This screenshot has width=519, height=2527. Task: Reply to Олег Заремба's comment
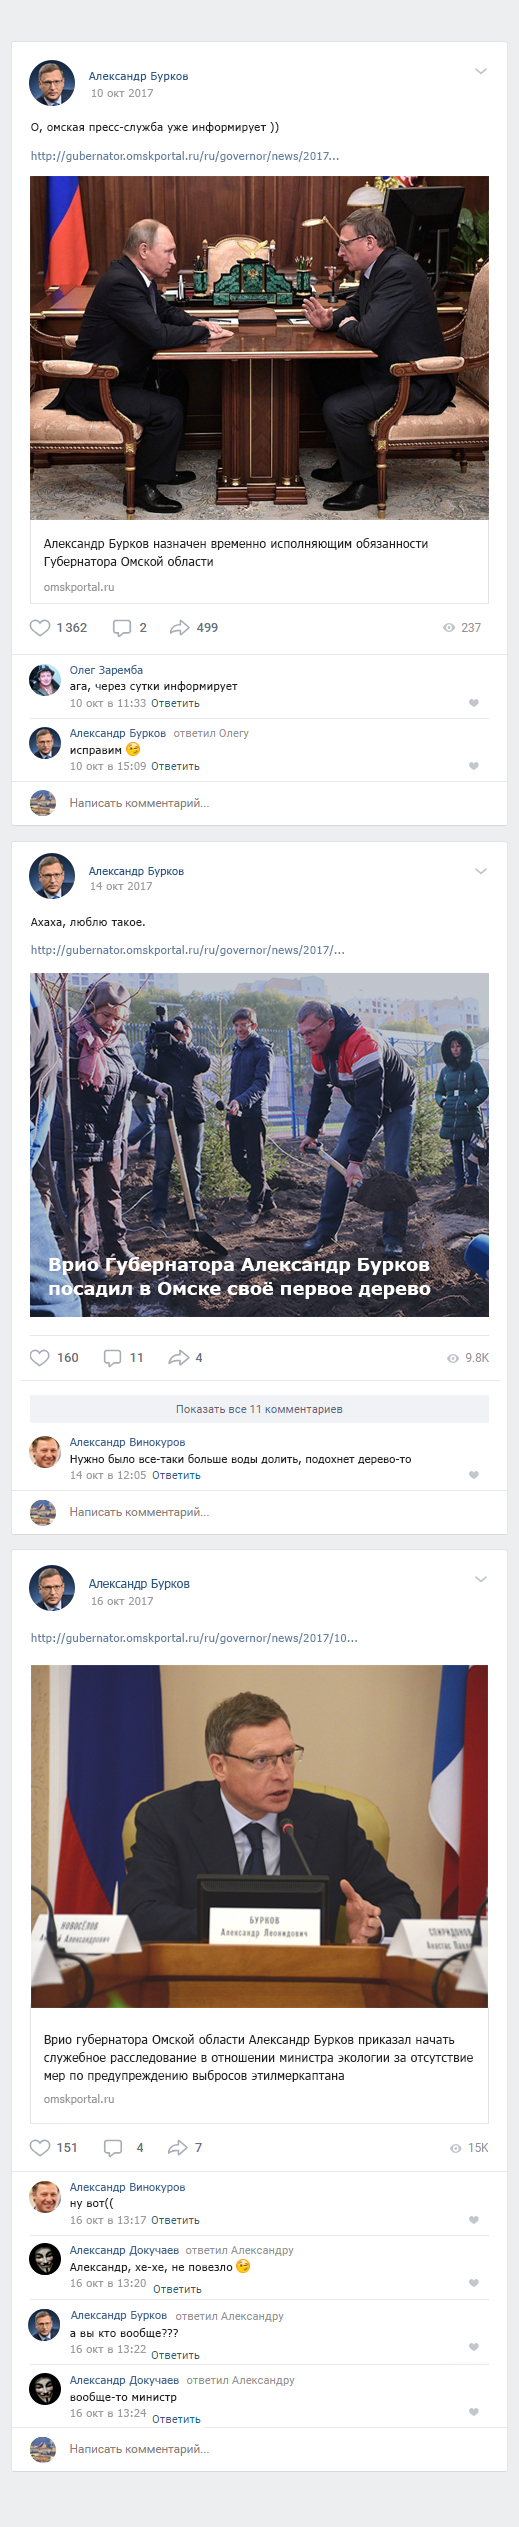pyautogui.click(x=175, y=703)
